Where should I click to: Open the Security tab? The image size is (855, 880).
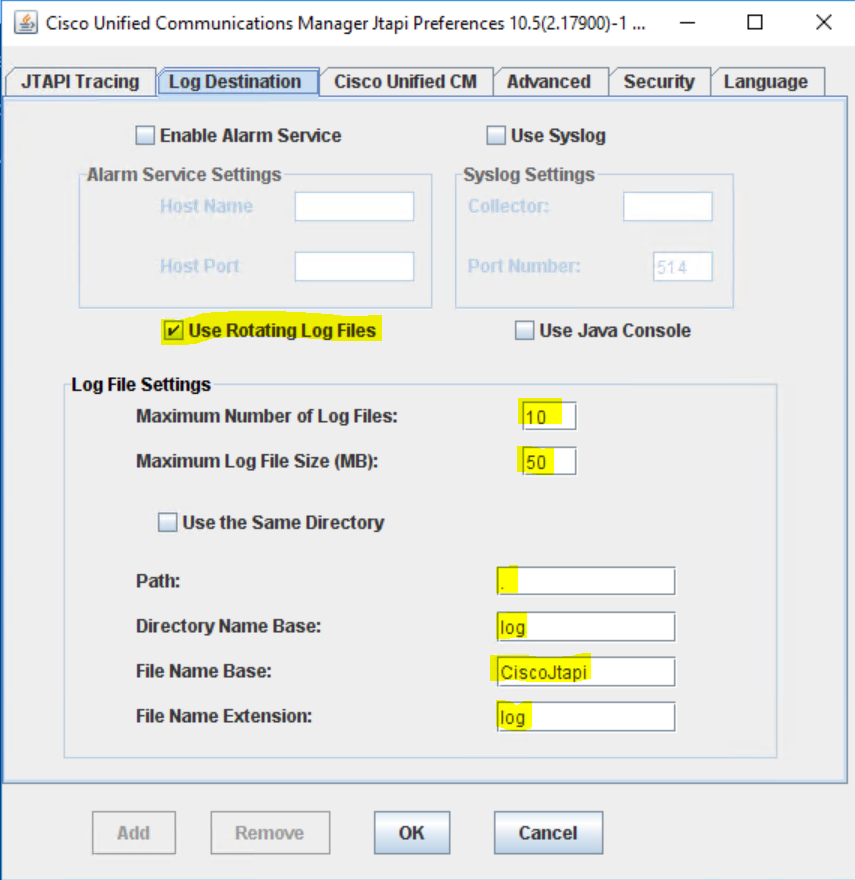659,82
